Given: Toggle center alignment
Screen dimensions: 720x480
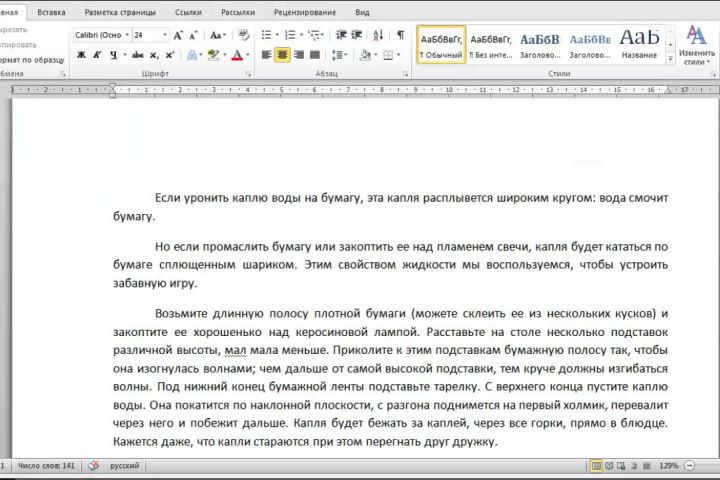Looking at the screenshot, I should [282, 55].
